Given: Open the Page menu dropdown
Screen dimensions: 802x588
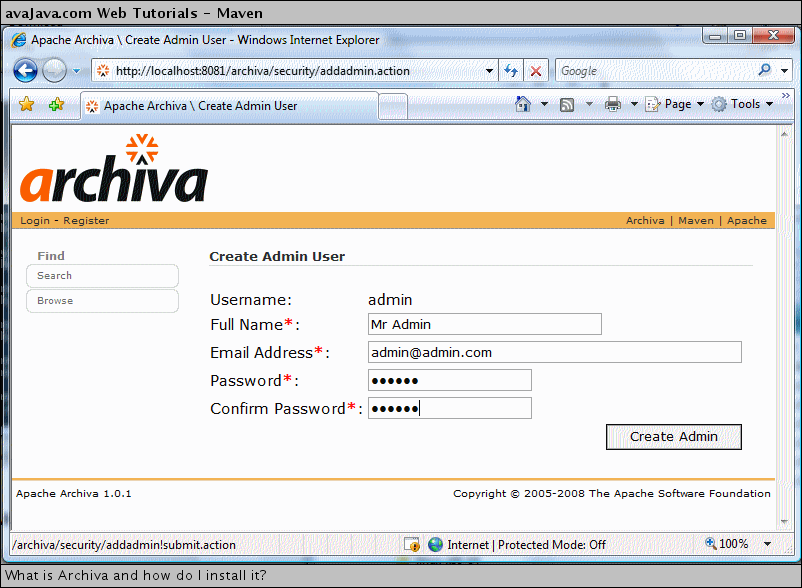Looking at the screenshot, I should [673, 103].
